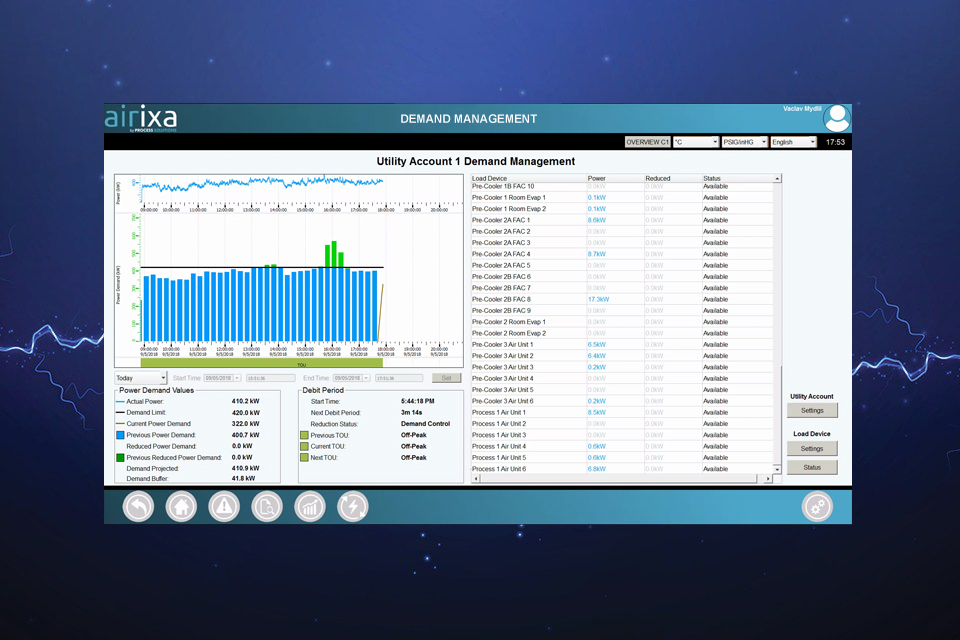Select the Pre-Cooler 3 Air Unit 6 row
Viewport: 960px width, 640px height.
tap(621, 401)
